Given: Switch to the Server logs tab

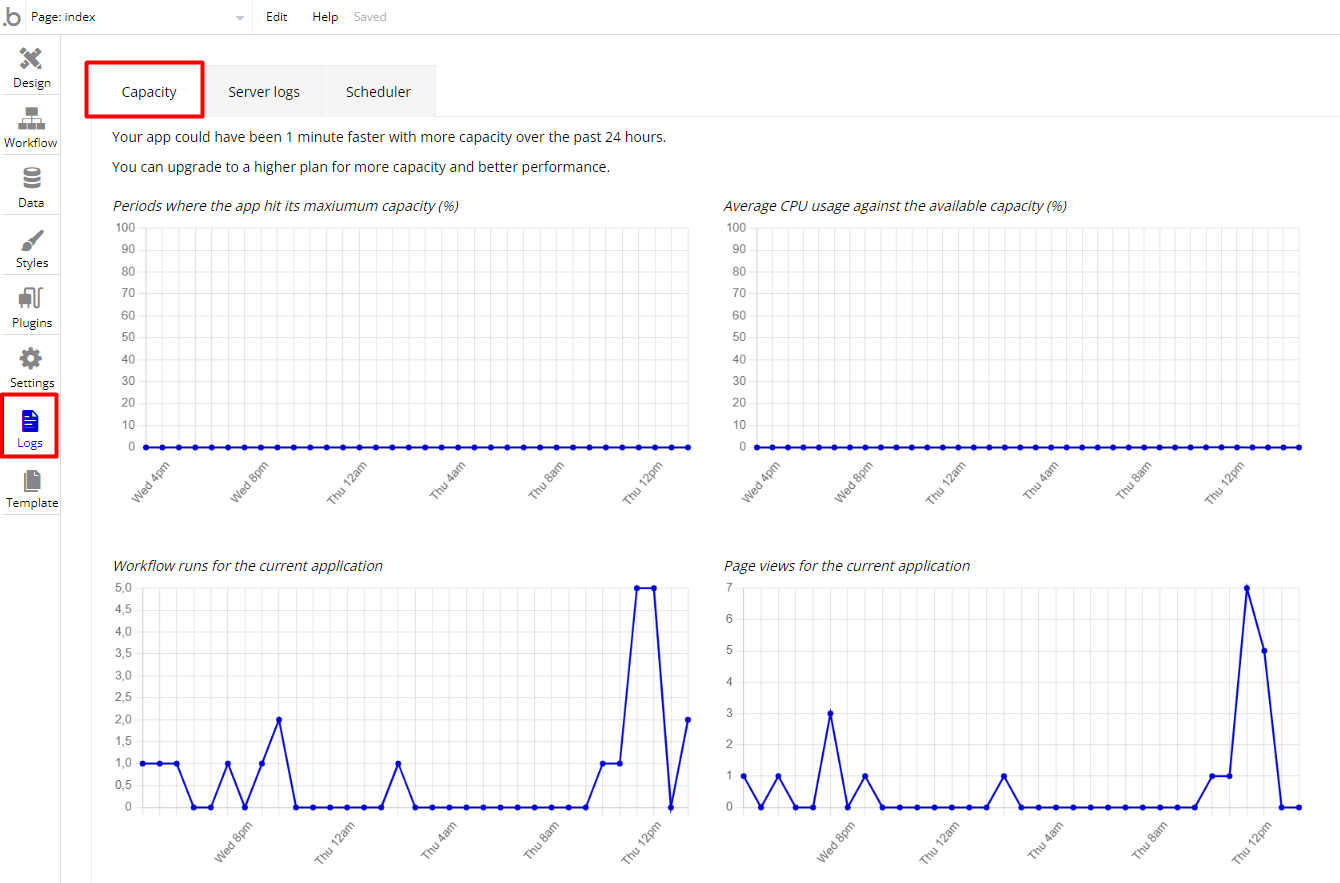Looking at the screenshot, I should click(264, 92).
